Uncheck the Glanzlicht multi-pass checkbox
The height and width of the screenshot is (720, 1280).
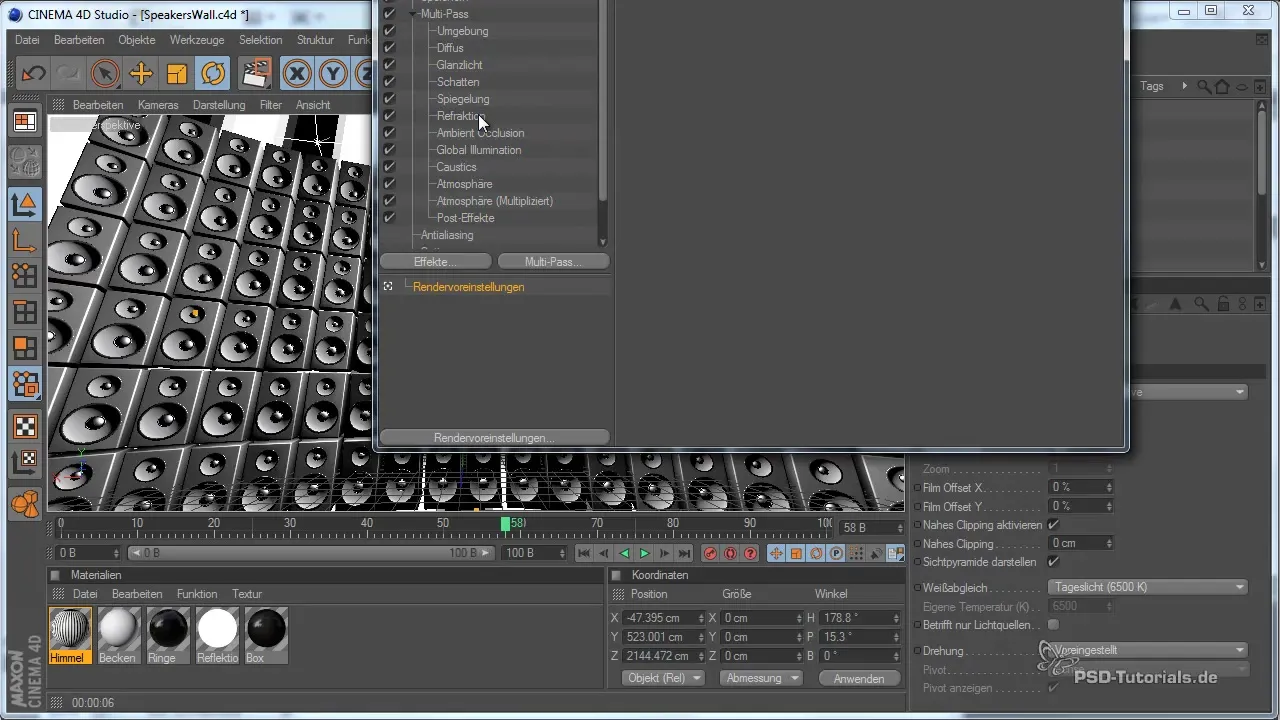[390, 65]
